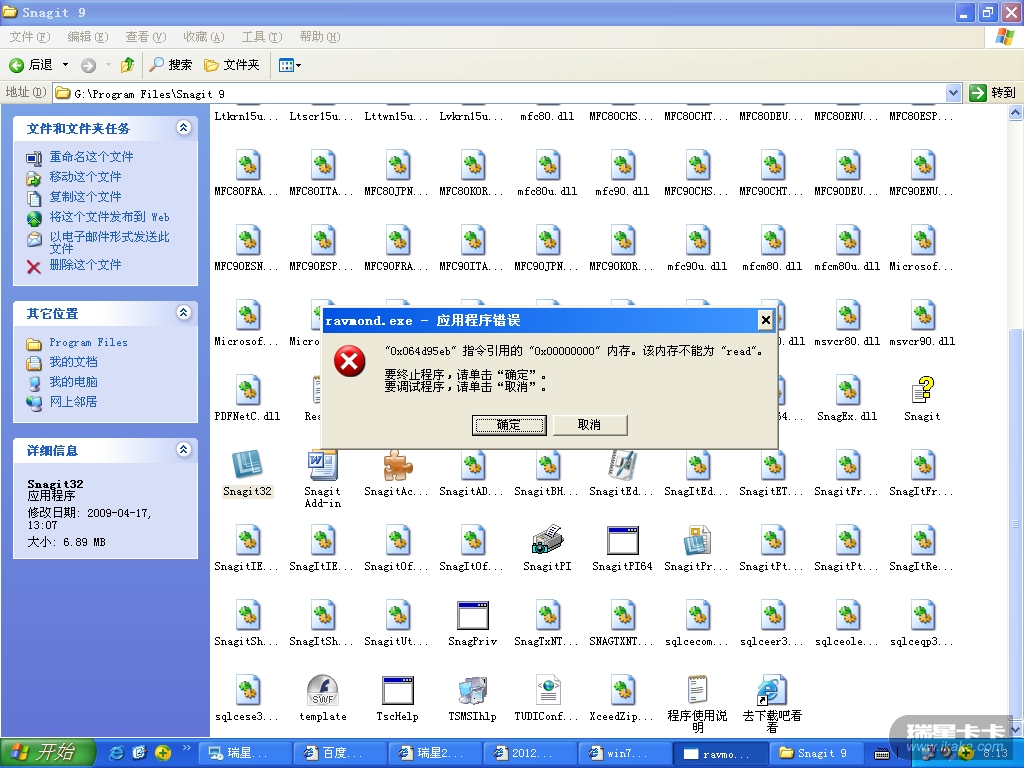
Task: Open 我的文档 in other places
Action: coord(73,362)
